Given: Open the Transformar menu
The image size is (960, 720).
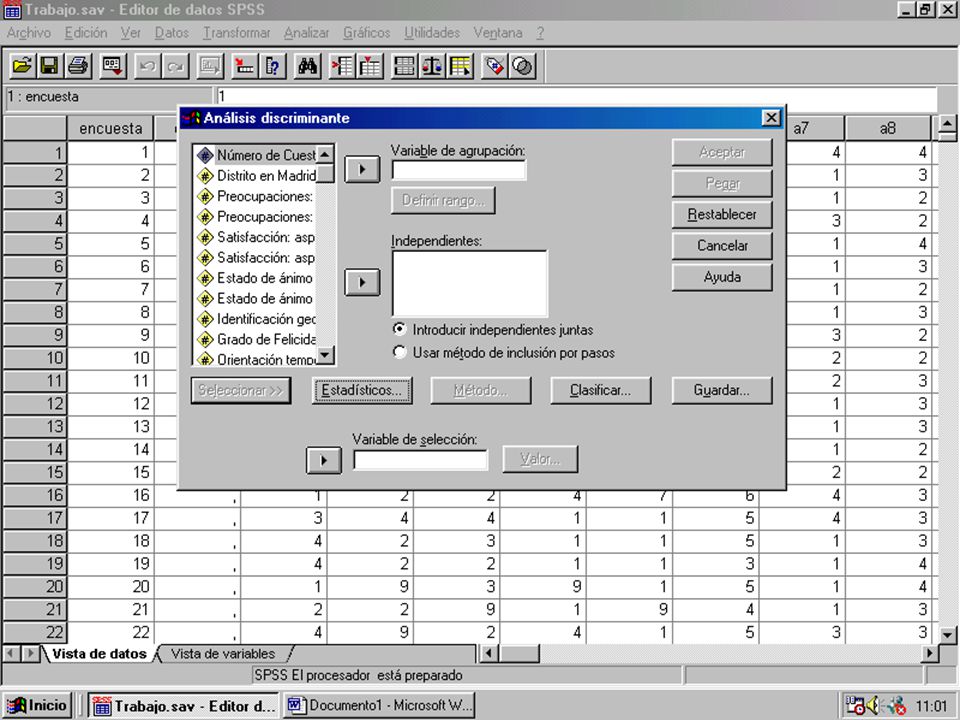Looking at the screenshot, I should click(x=236, y=32).
